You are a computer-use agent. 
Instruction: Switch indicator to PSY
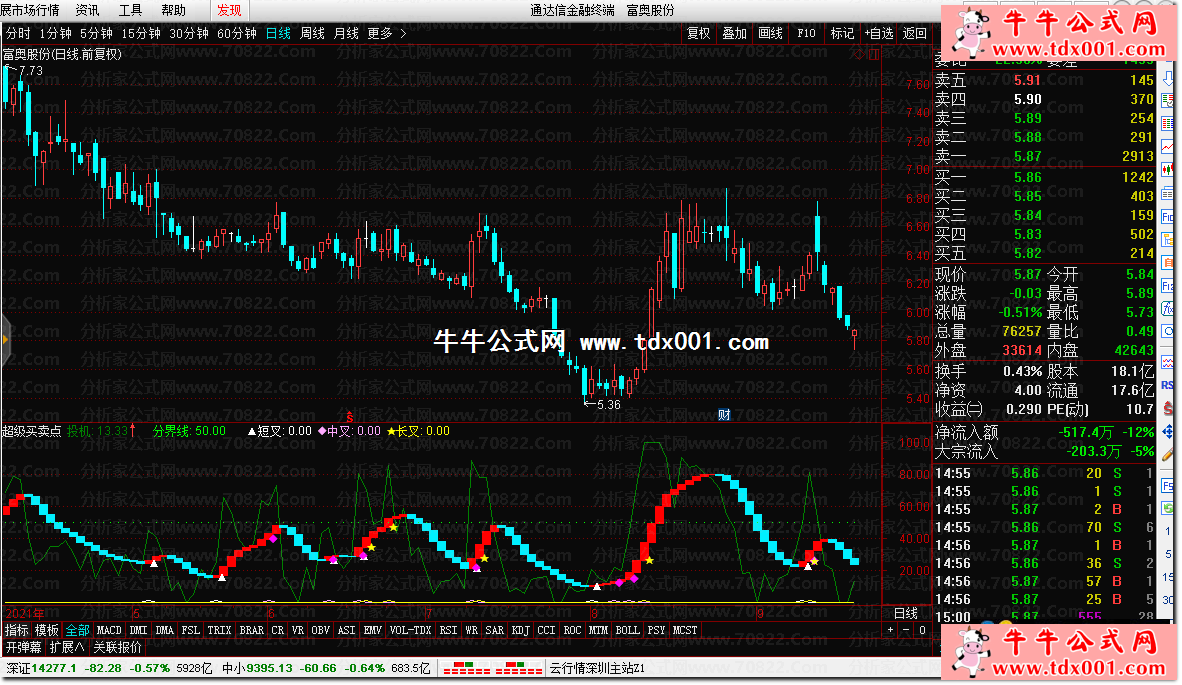657,630
